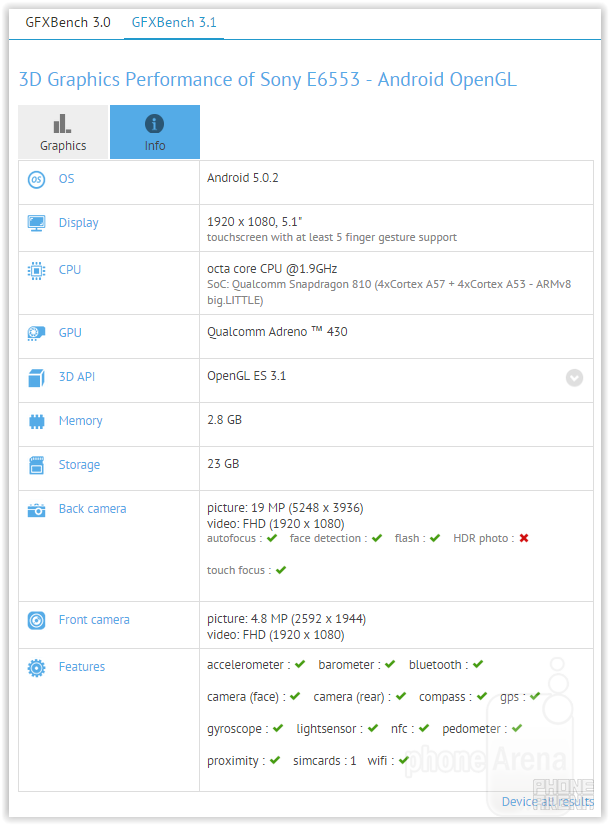Screen dimensions: 609x825
Task: Click the compass green checkmark
Action: [482, 696]
